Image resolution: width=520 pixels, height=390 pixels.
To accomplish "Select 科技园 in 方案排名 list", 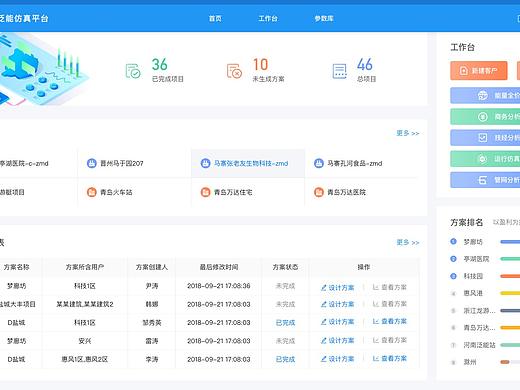I will 473,276.
